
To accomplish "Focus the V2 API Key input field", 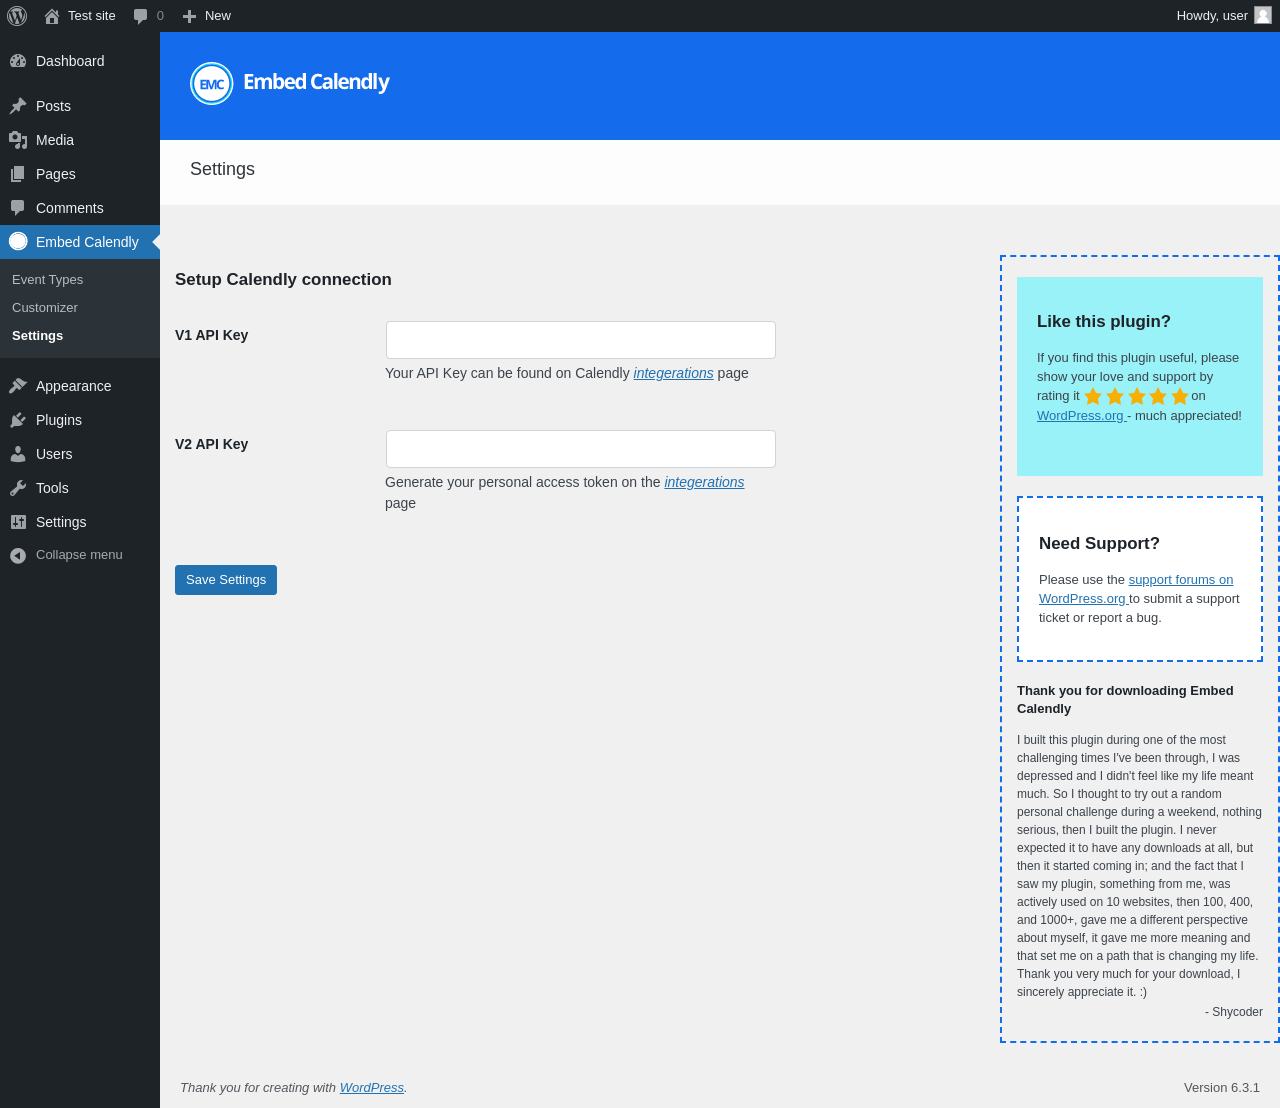I will pos(581,449).
